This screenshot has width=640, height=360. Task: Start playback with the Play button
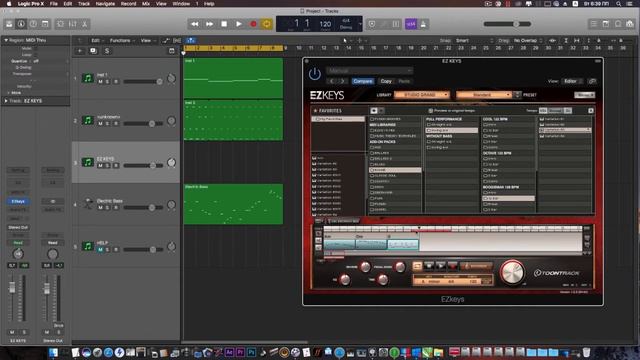(239, 24)
